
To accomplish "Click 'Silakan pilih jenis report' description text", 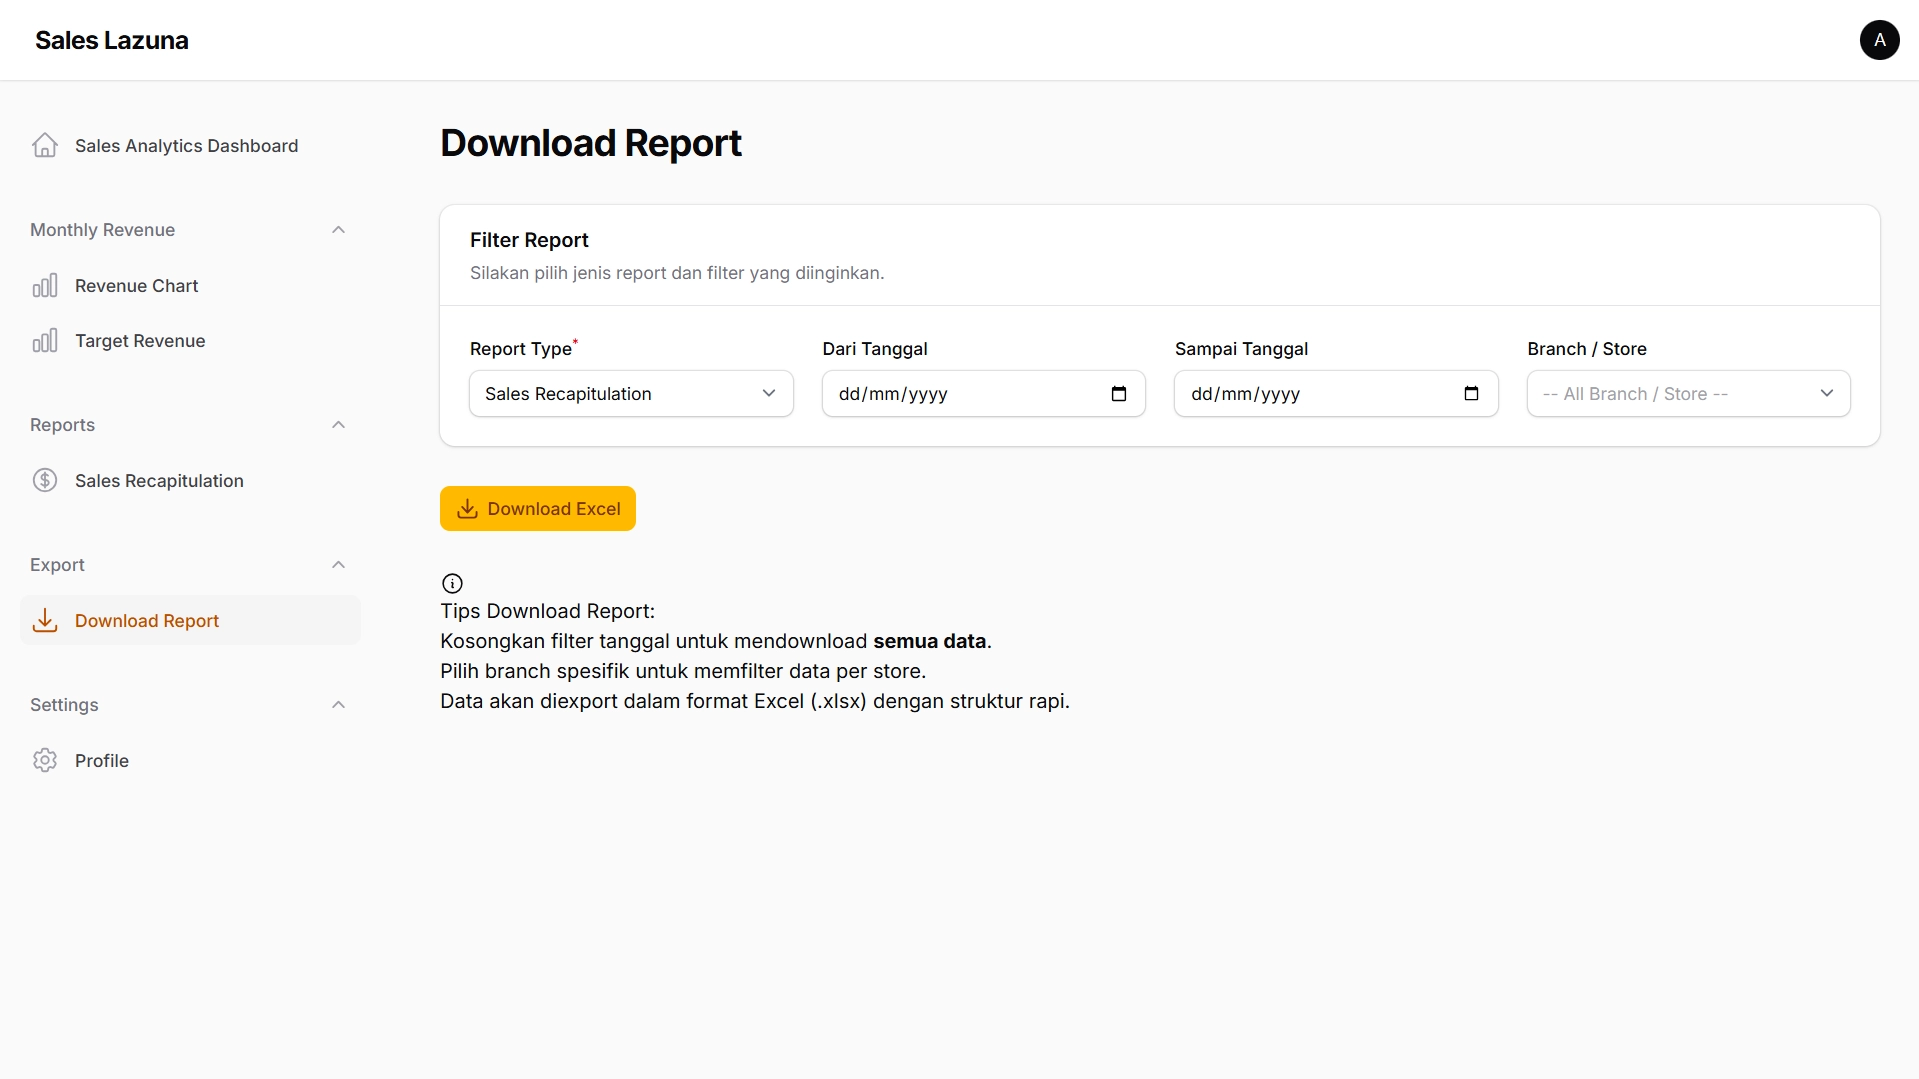I will point(677,273).
